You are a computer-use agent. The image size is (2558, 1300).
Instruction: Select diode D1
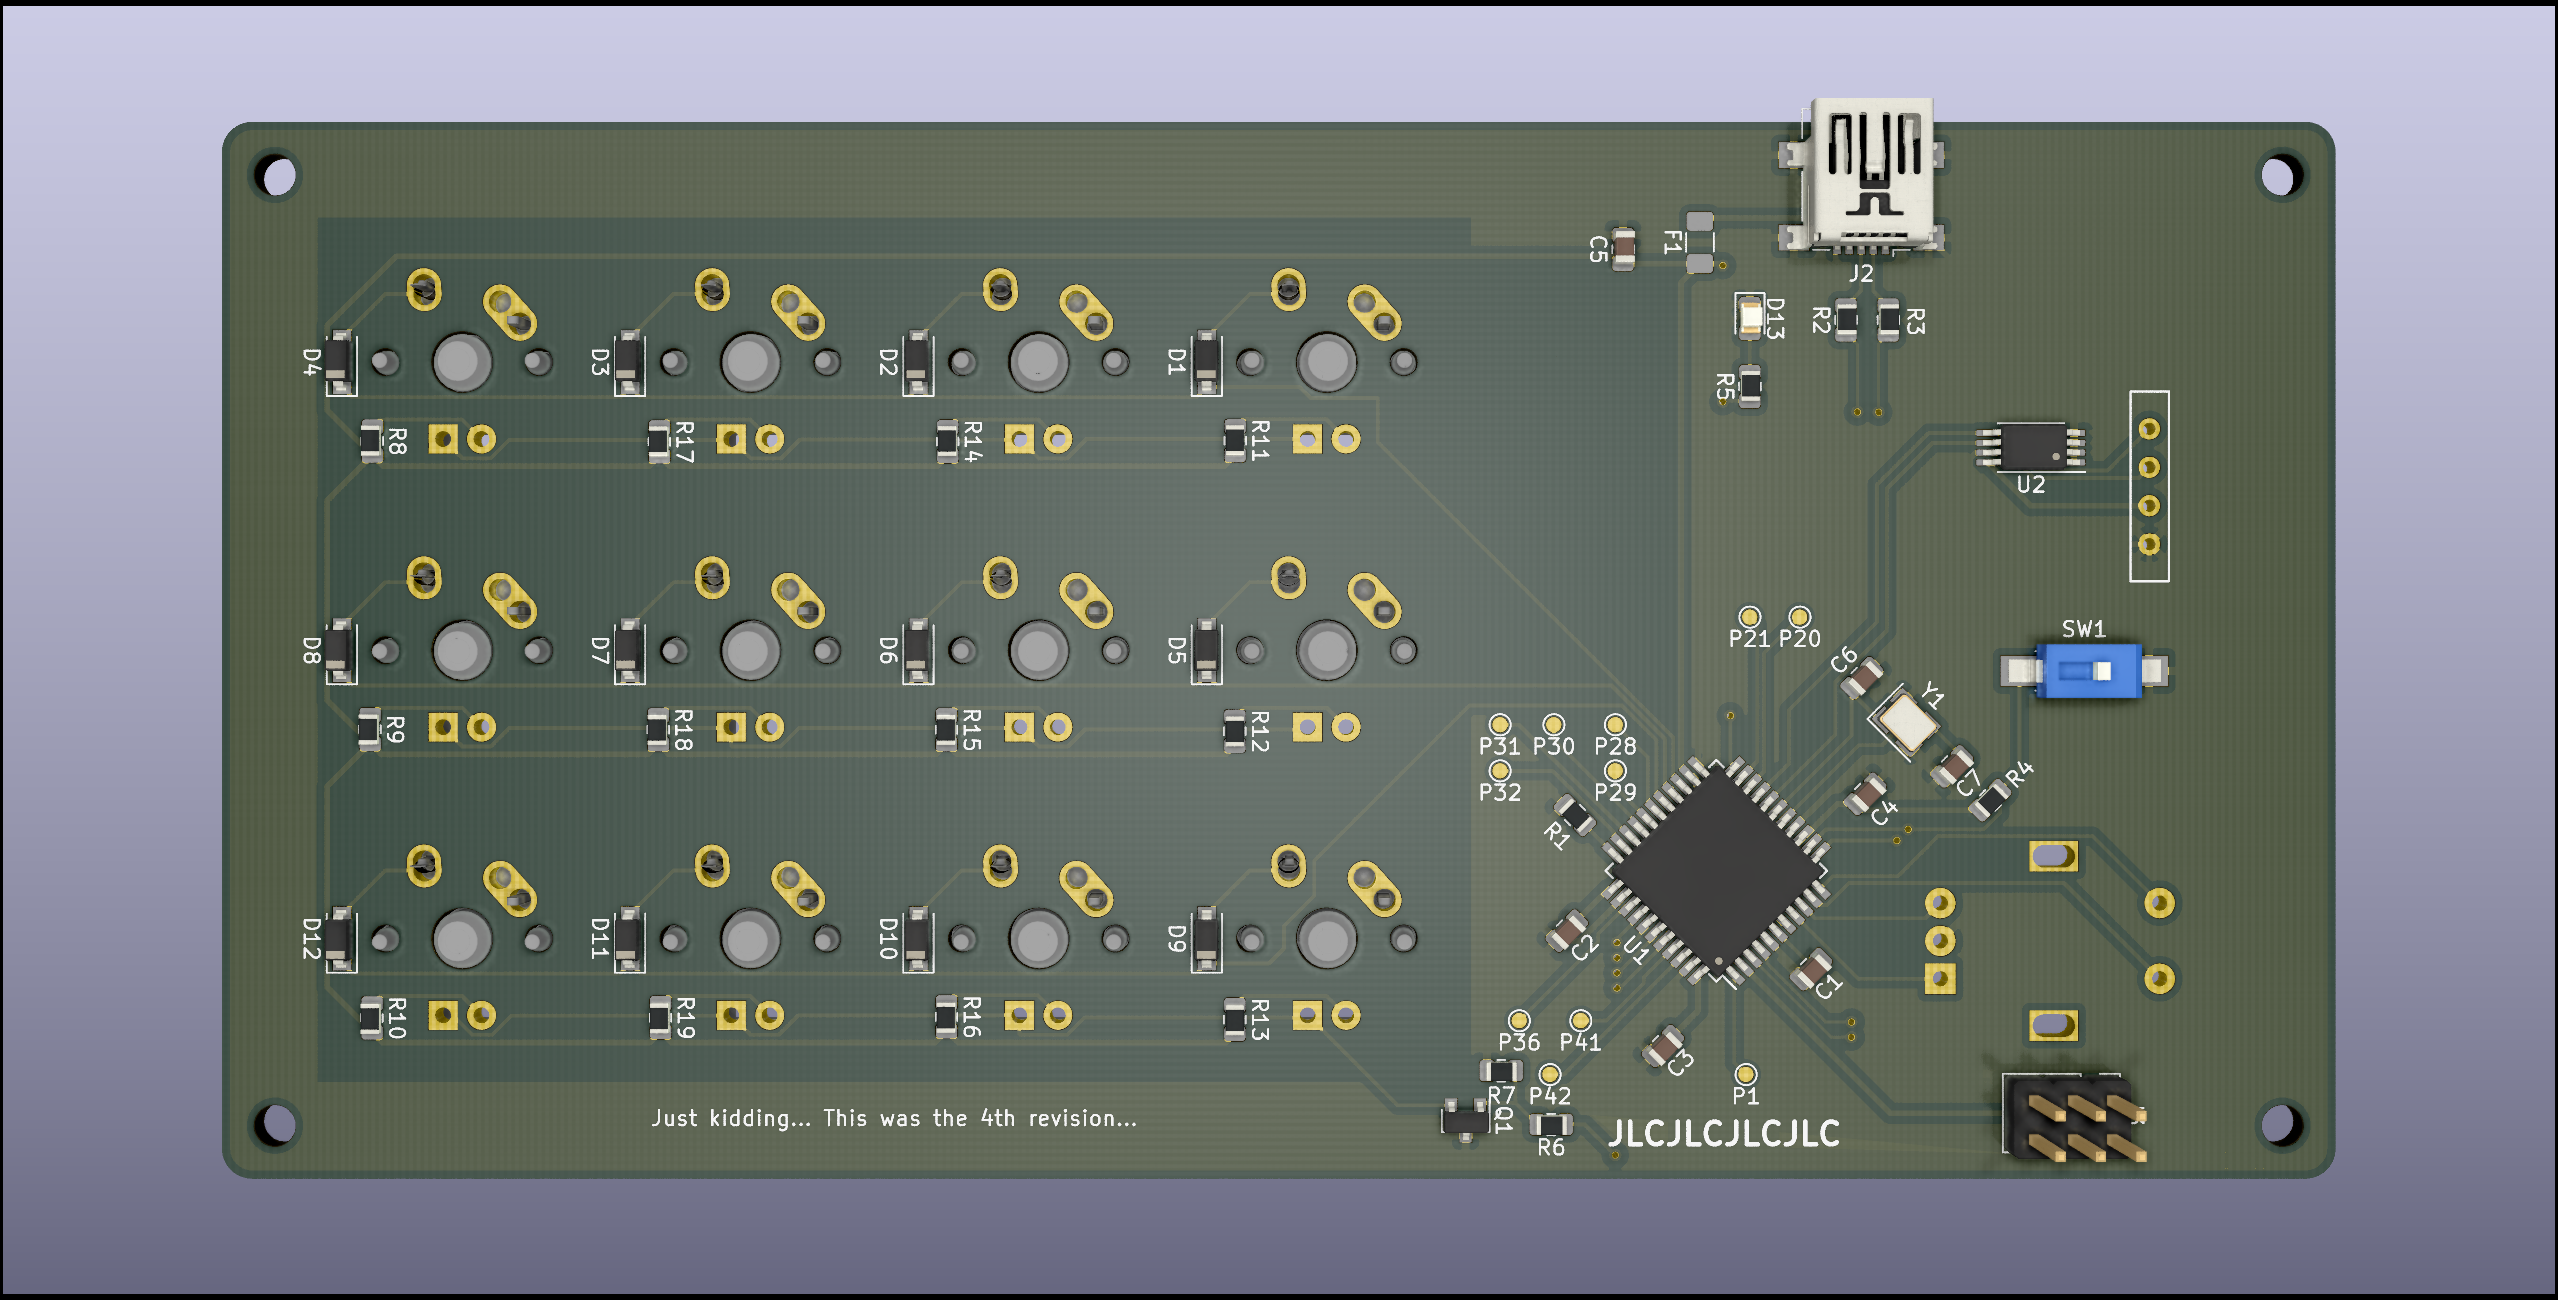click(1205, 362)
